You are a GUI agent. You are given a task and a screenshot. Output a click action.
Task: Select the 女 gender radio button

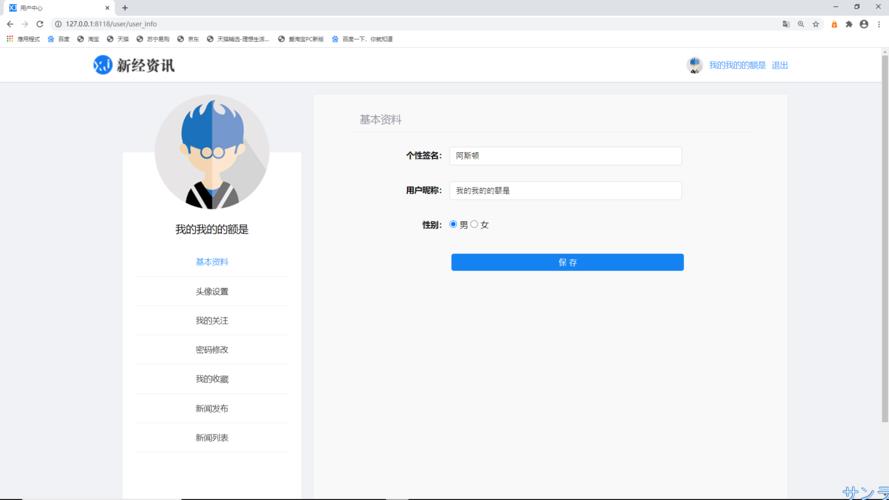pos(474,224)
